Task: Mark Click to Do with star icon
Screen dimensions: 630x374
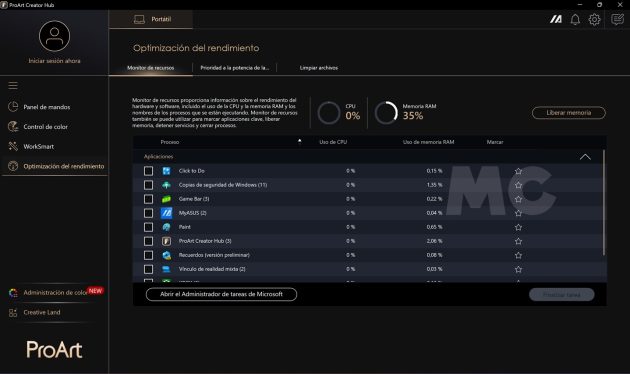Action: tap(518, 171)
